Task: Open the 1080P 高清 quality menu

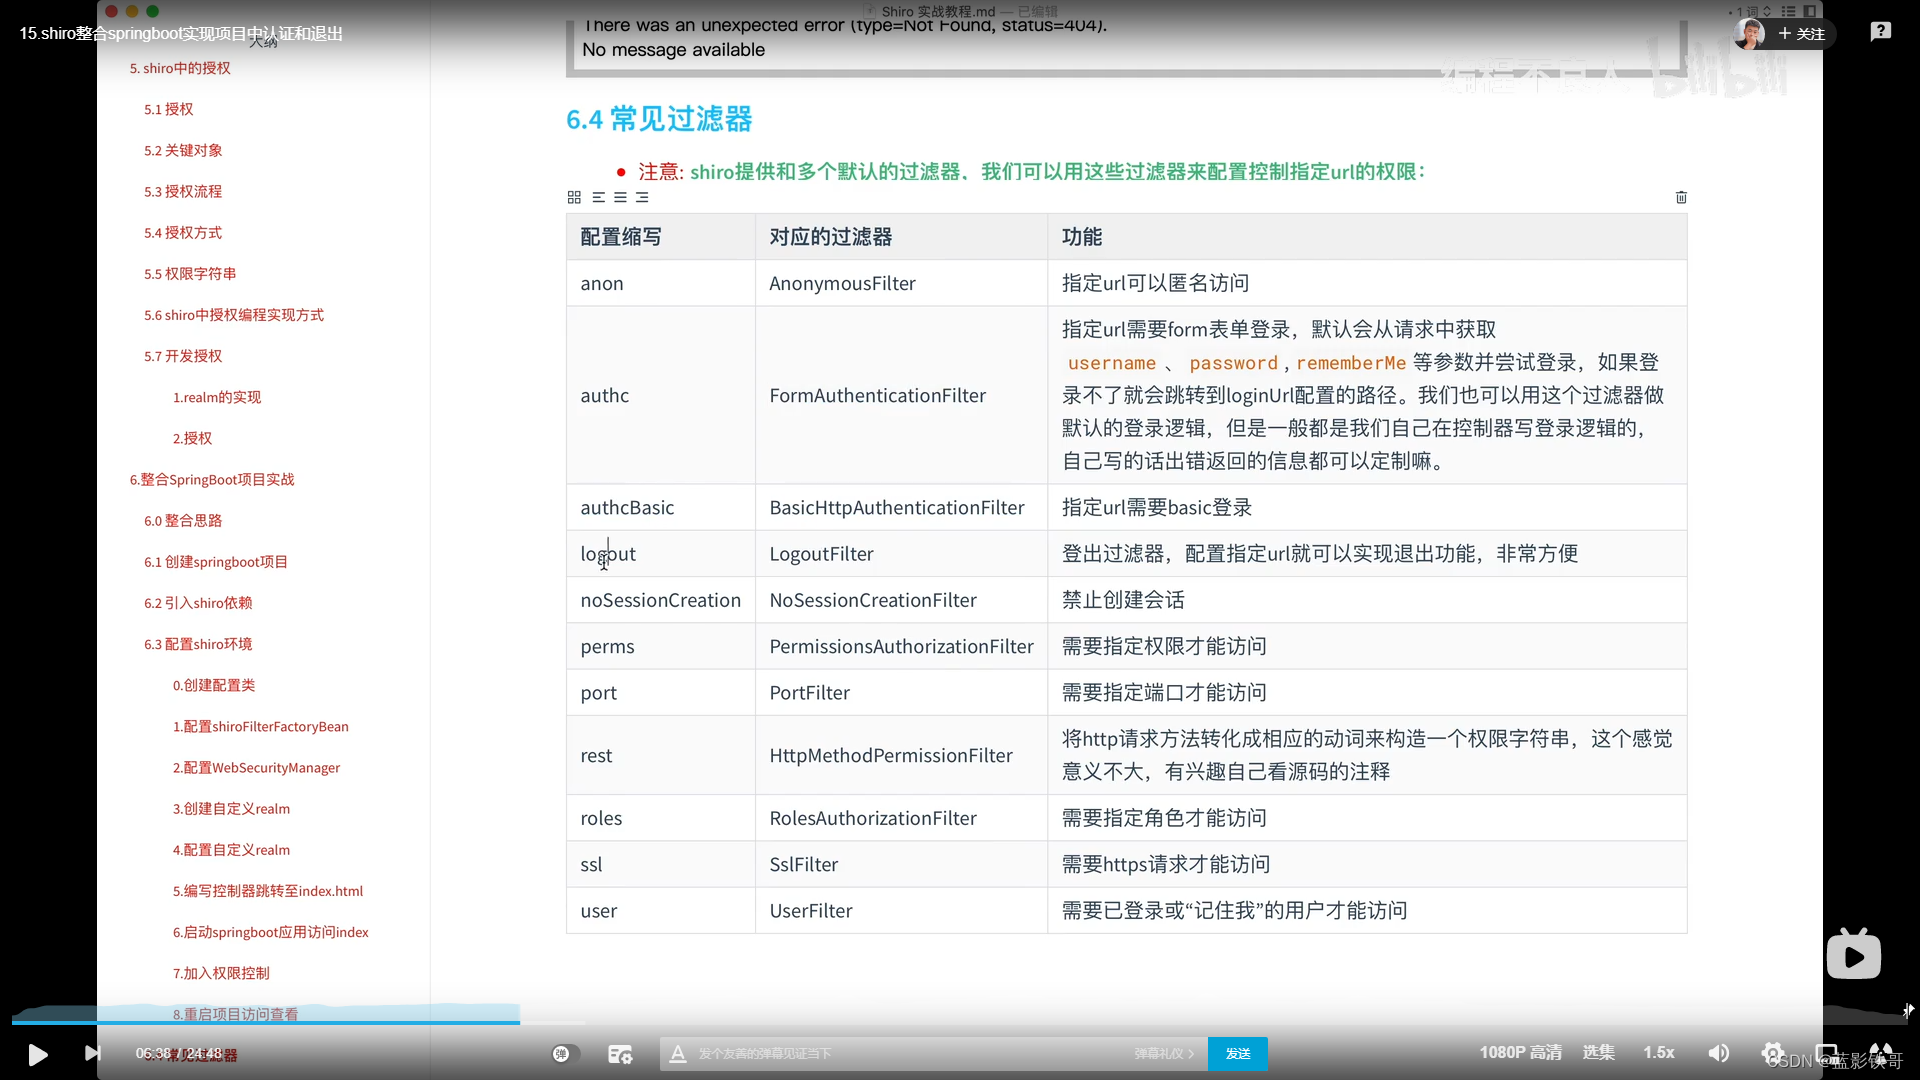Action: point(1520,1052)
